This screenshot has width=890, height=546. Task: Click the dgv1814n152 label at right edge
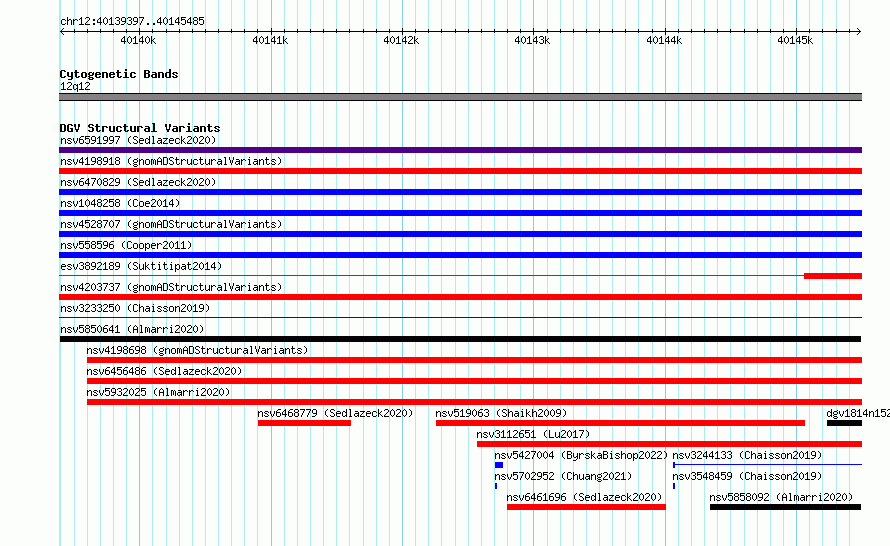[858, 413]
